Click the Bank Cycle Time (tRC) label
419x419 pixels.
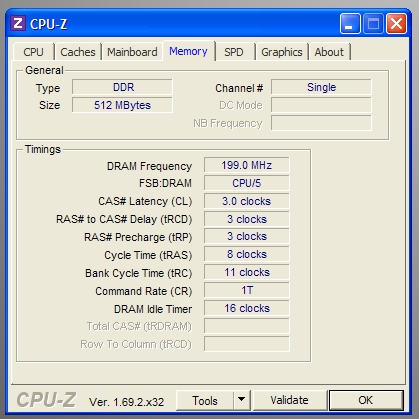[x=139, y=273]
